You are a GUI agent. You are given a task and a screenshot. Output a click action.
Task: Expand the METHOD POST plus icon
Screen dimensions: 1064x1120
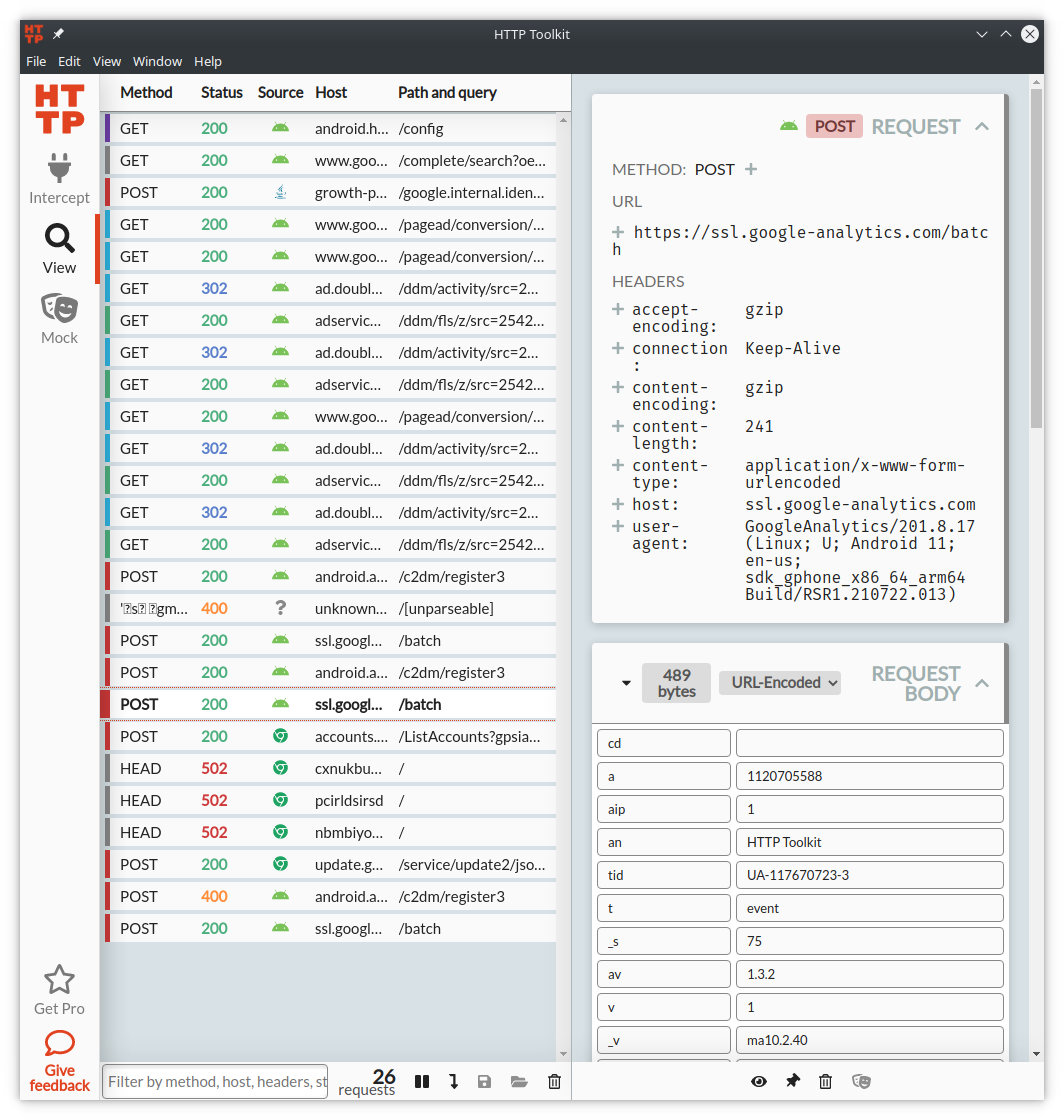coord(751,169)
